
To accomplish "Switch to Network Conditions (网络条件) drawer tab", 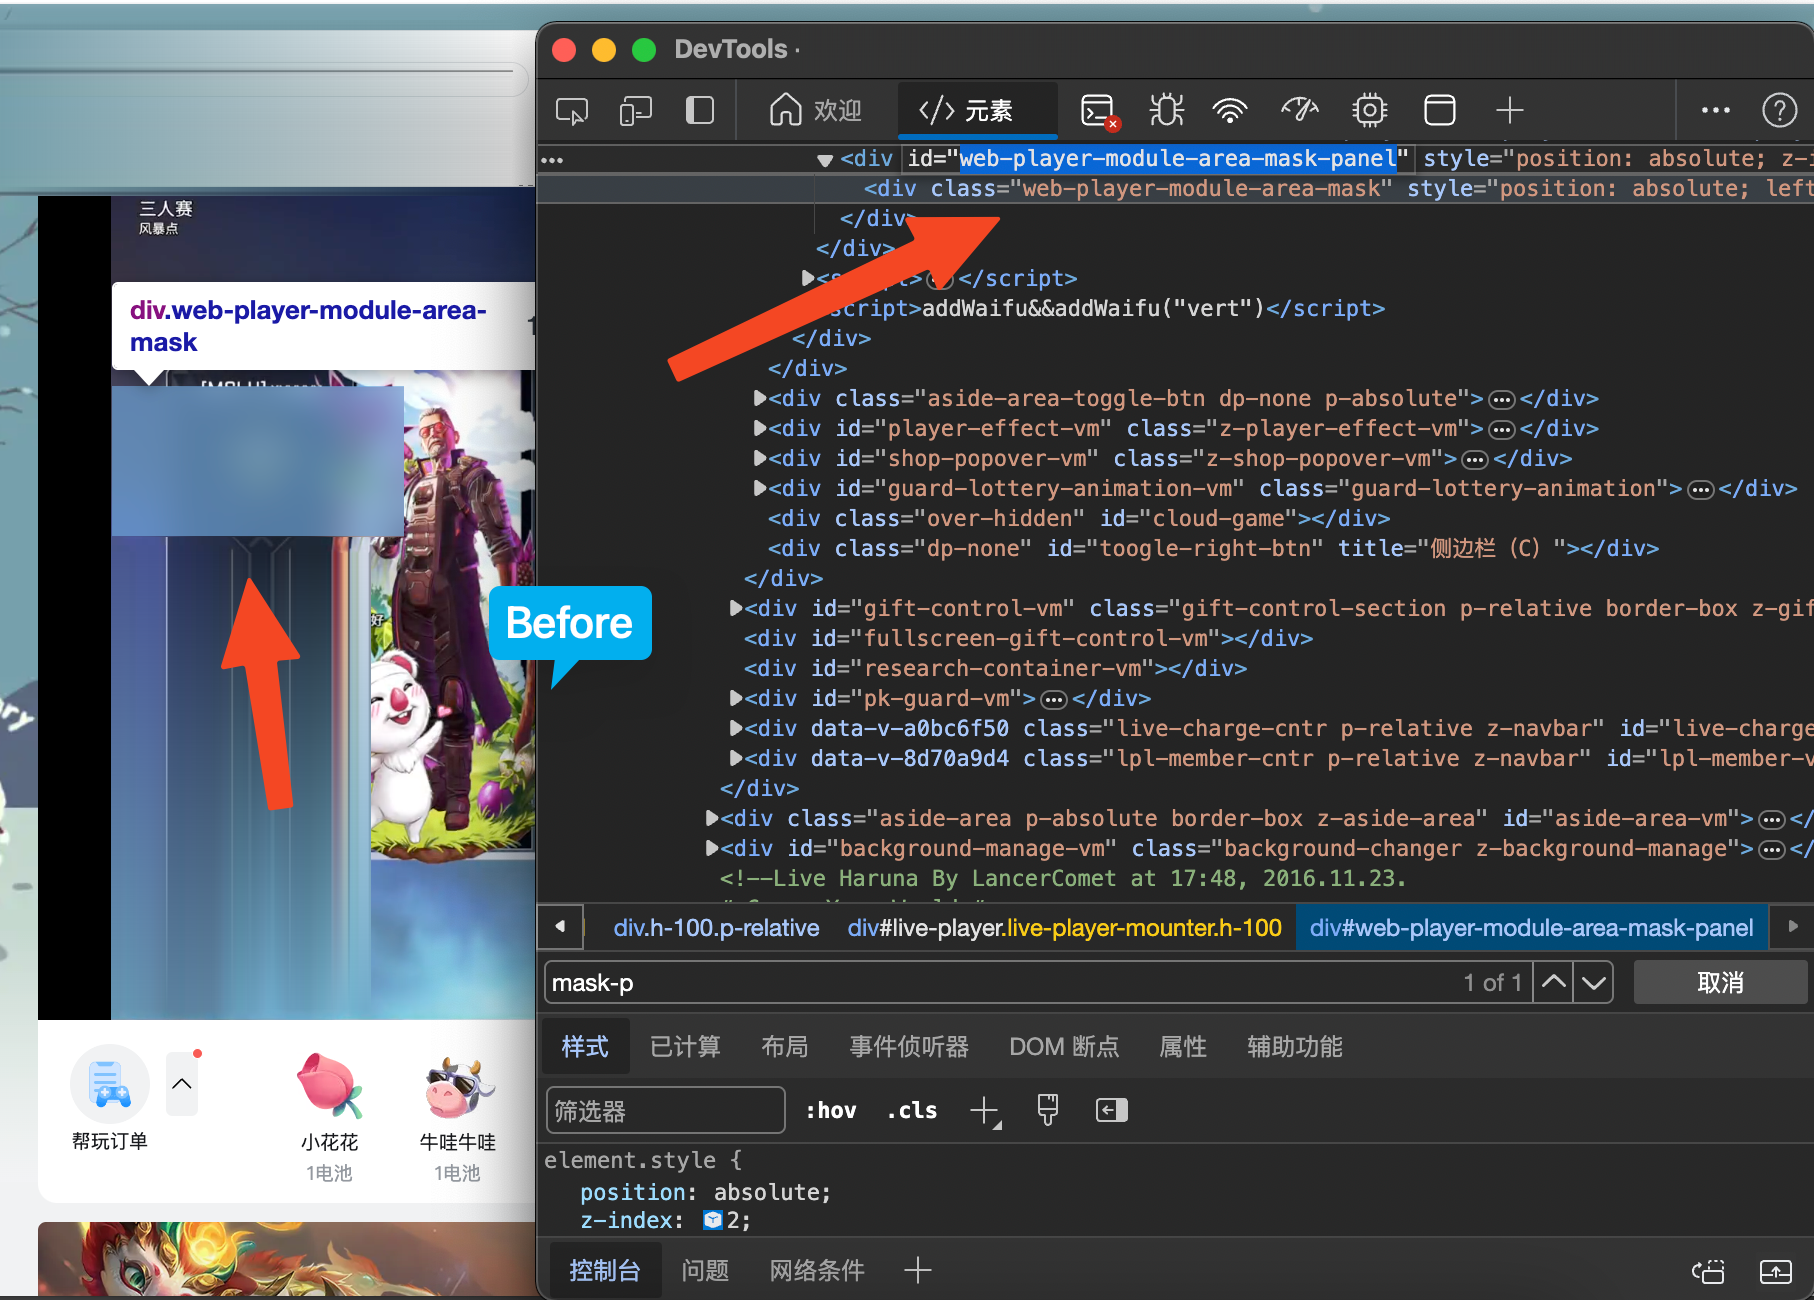I will pos(817,1271).
